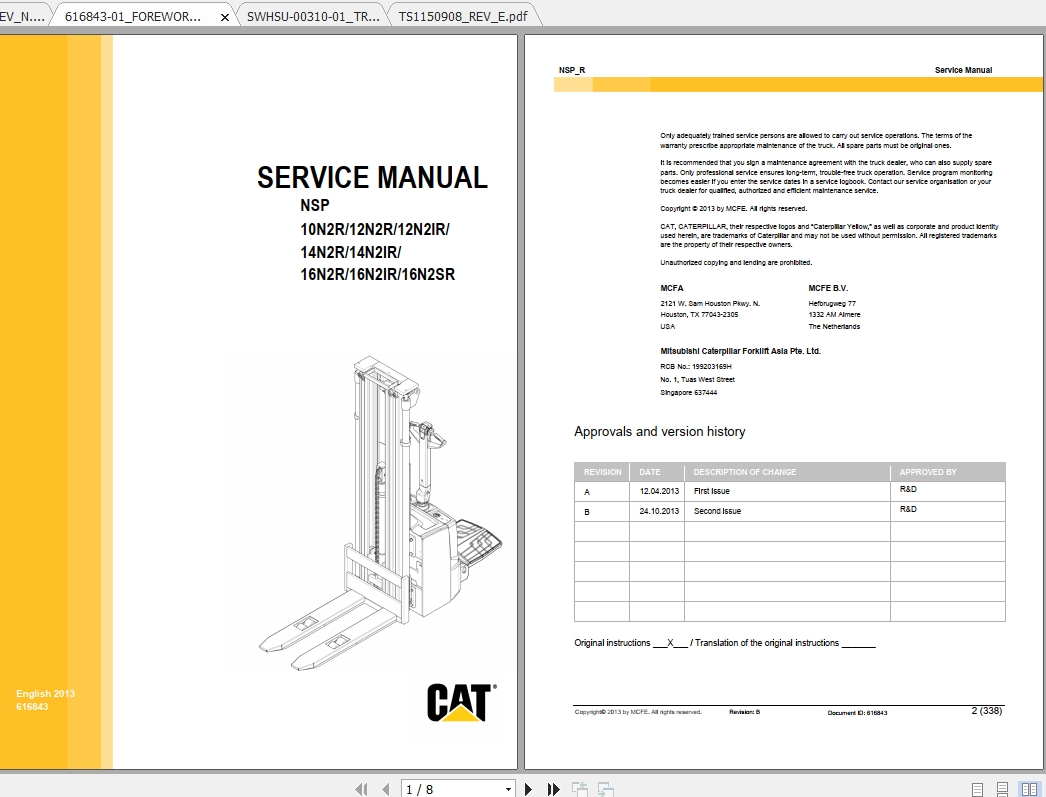Select the previous view navigation icon

[578, 789]
